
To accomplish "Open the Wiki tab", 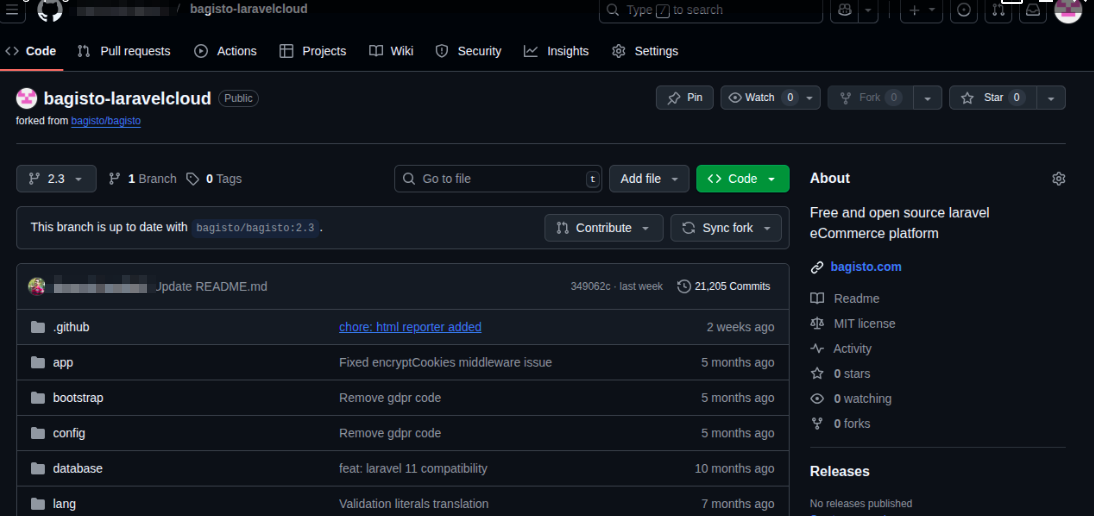I will tap(391, 51).
